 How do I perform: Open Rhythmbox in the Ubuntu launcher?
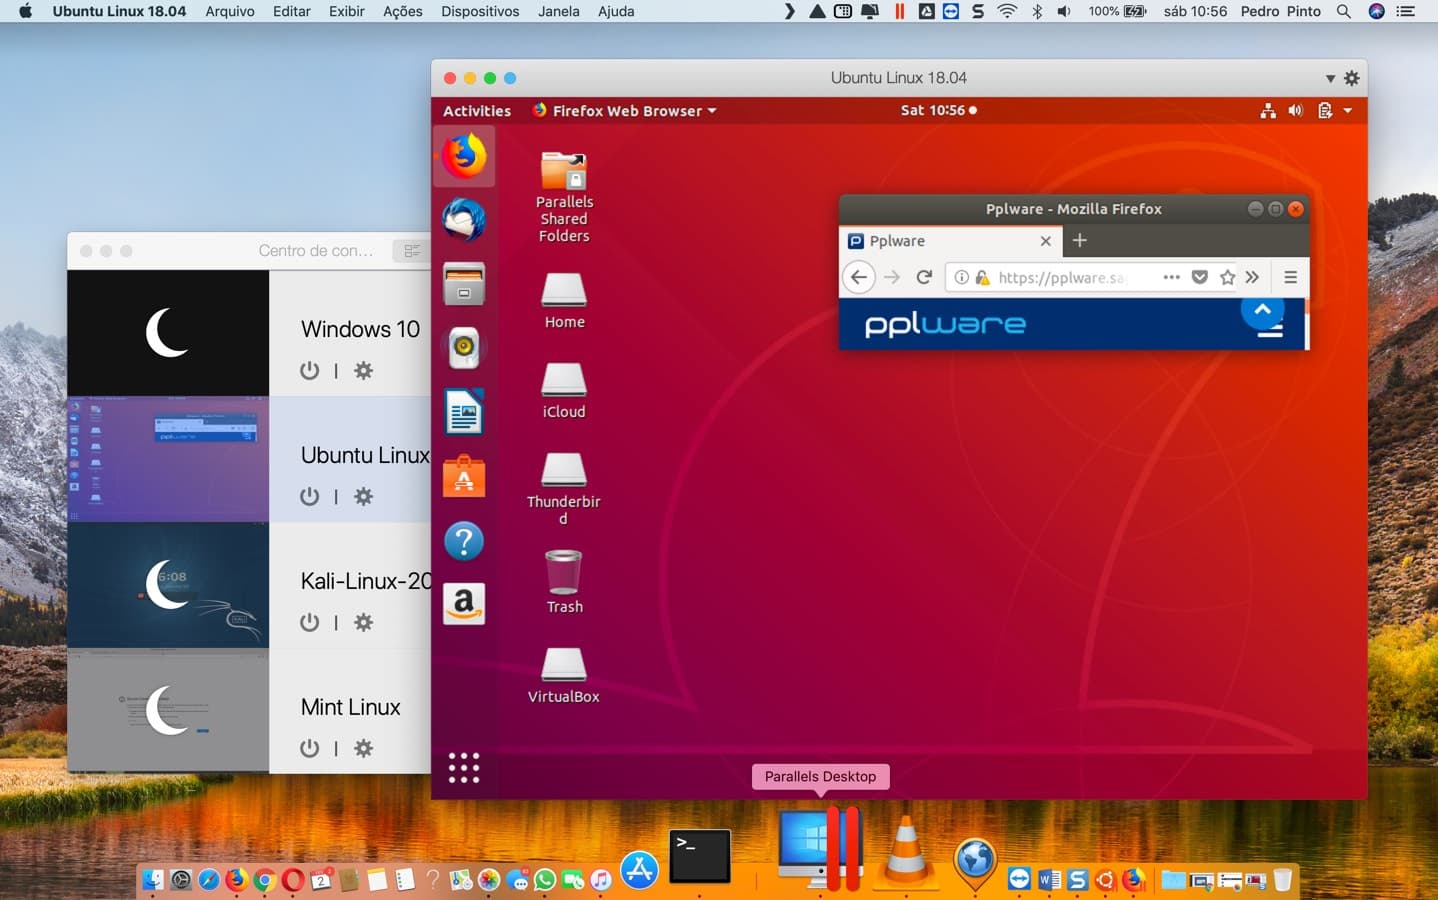tap(464, 348)
